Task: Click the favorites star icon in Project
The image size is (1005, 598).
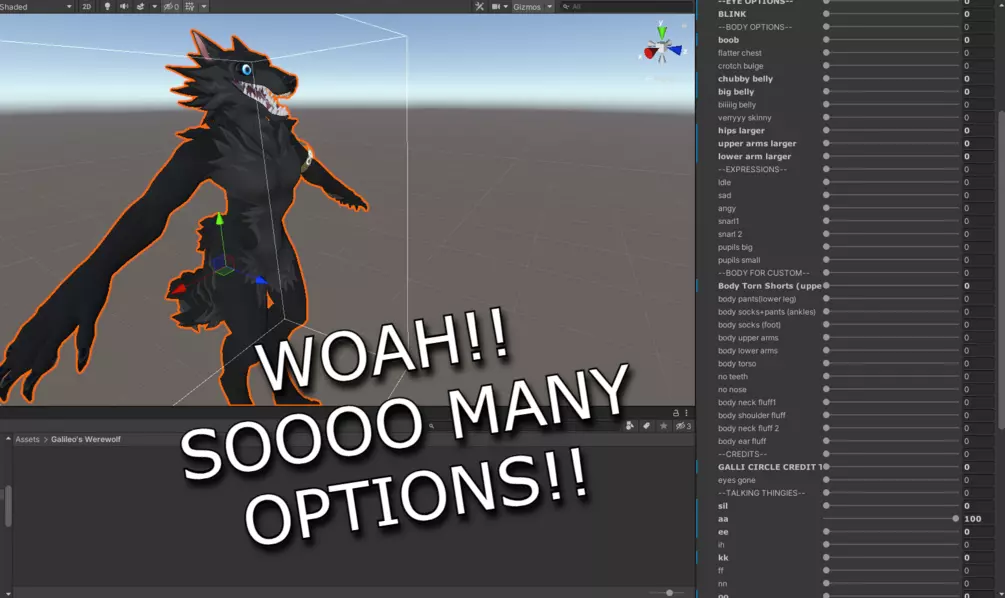Action: point(663,426)
